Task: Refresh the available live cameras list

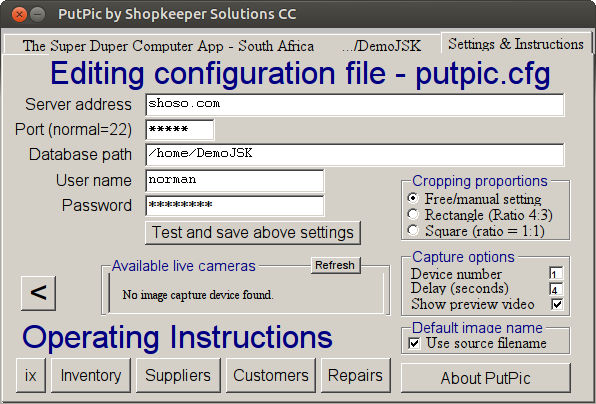Action: pos(335,265)
